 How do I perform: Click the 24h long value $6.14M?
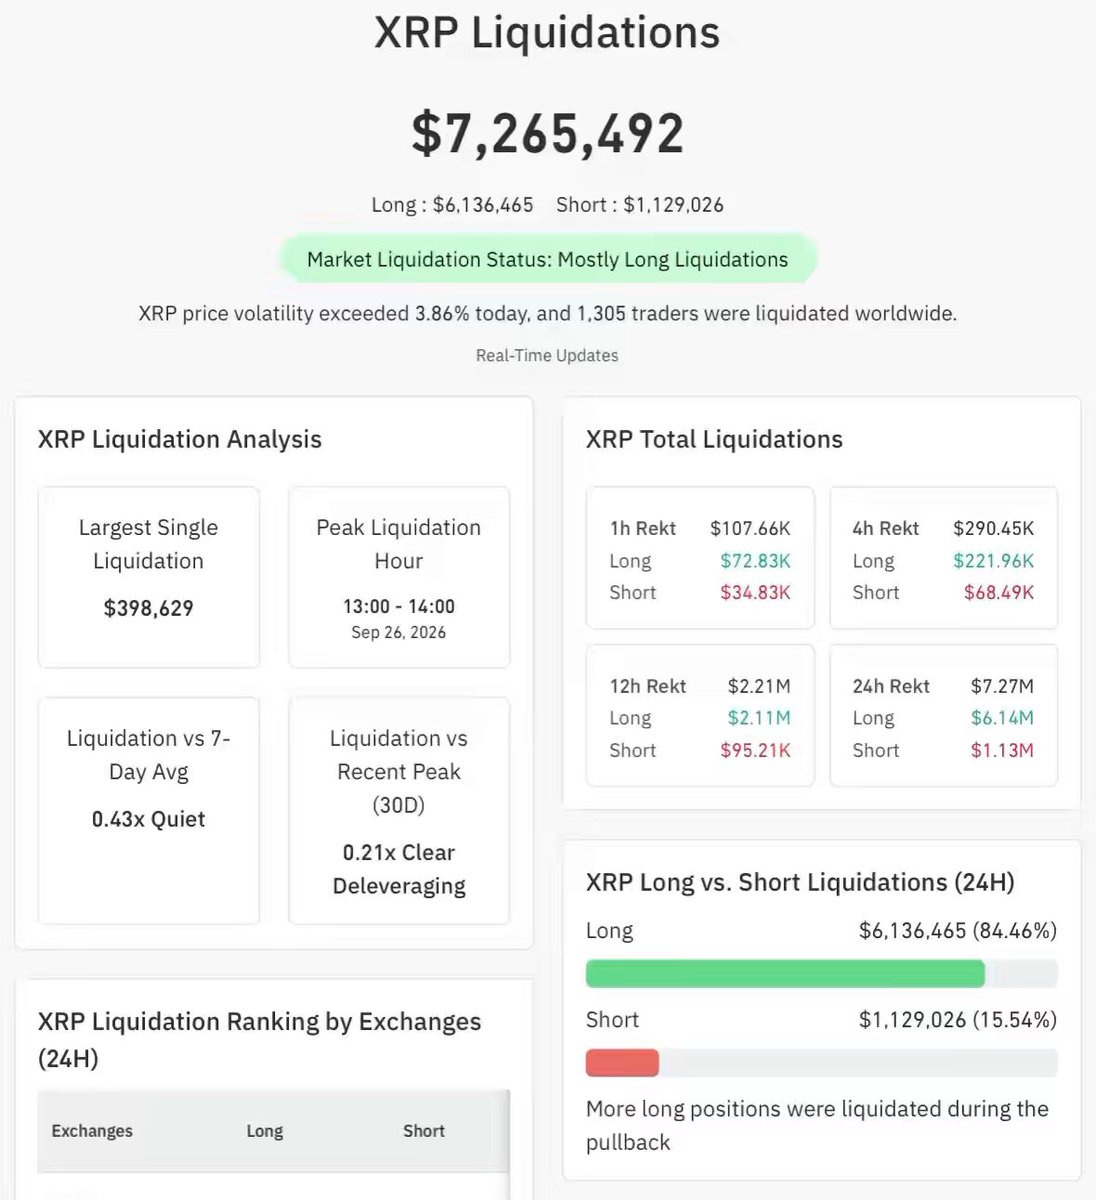coord(1002,718)
